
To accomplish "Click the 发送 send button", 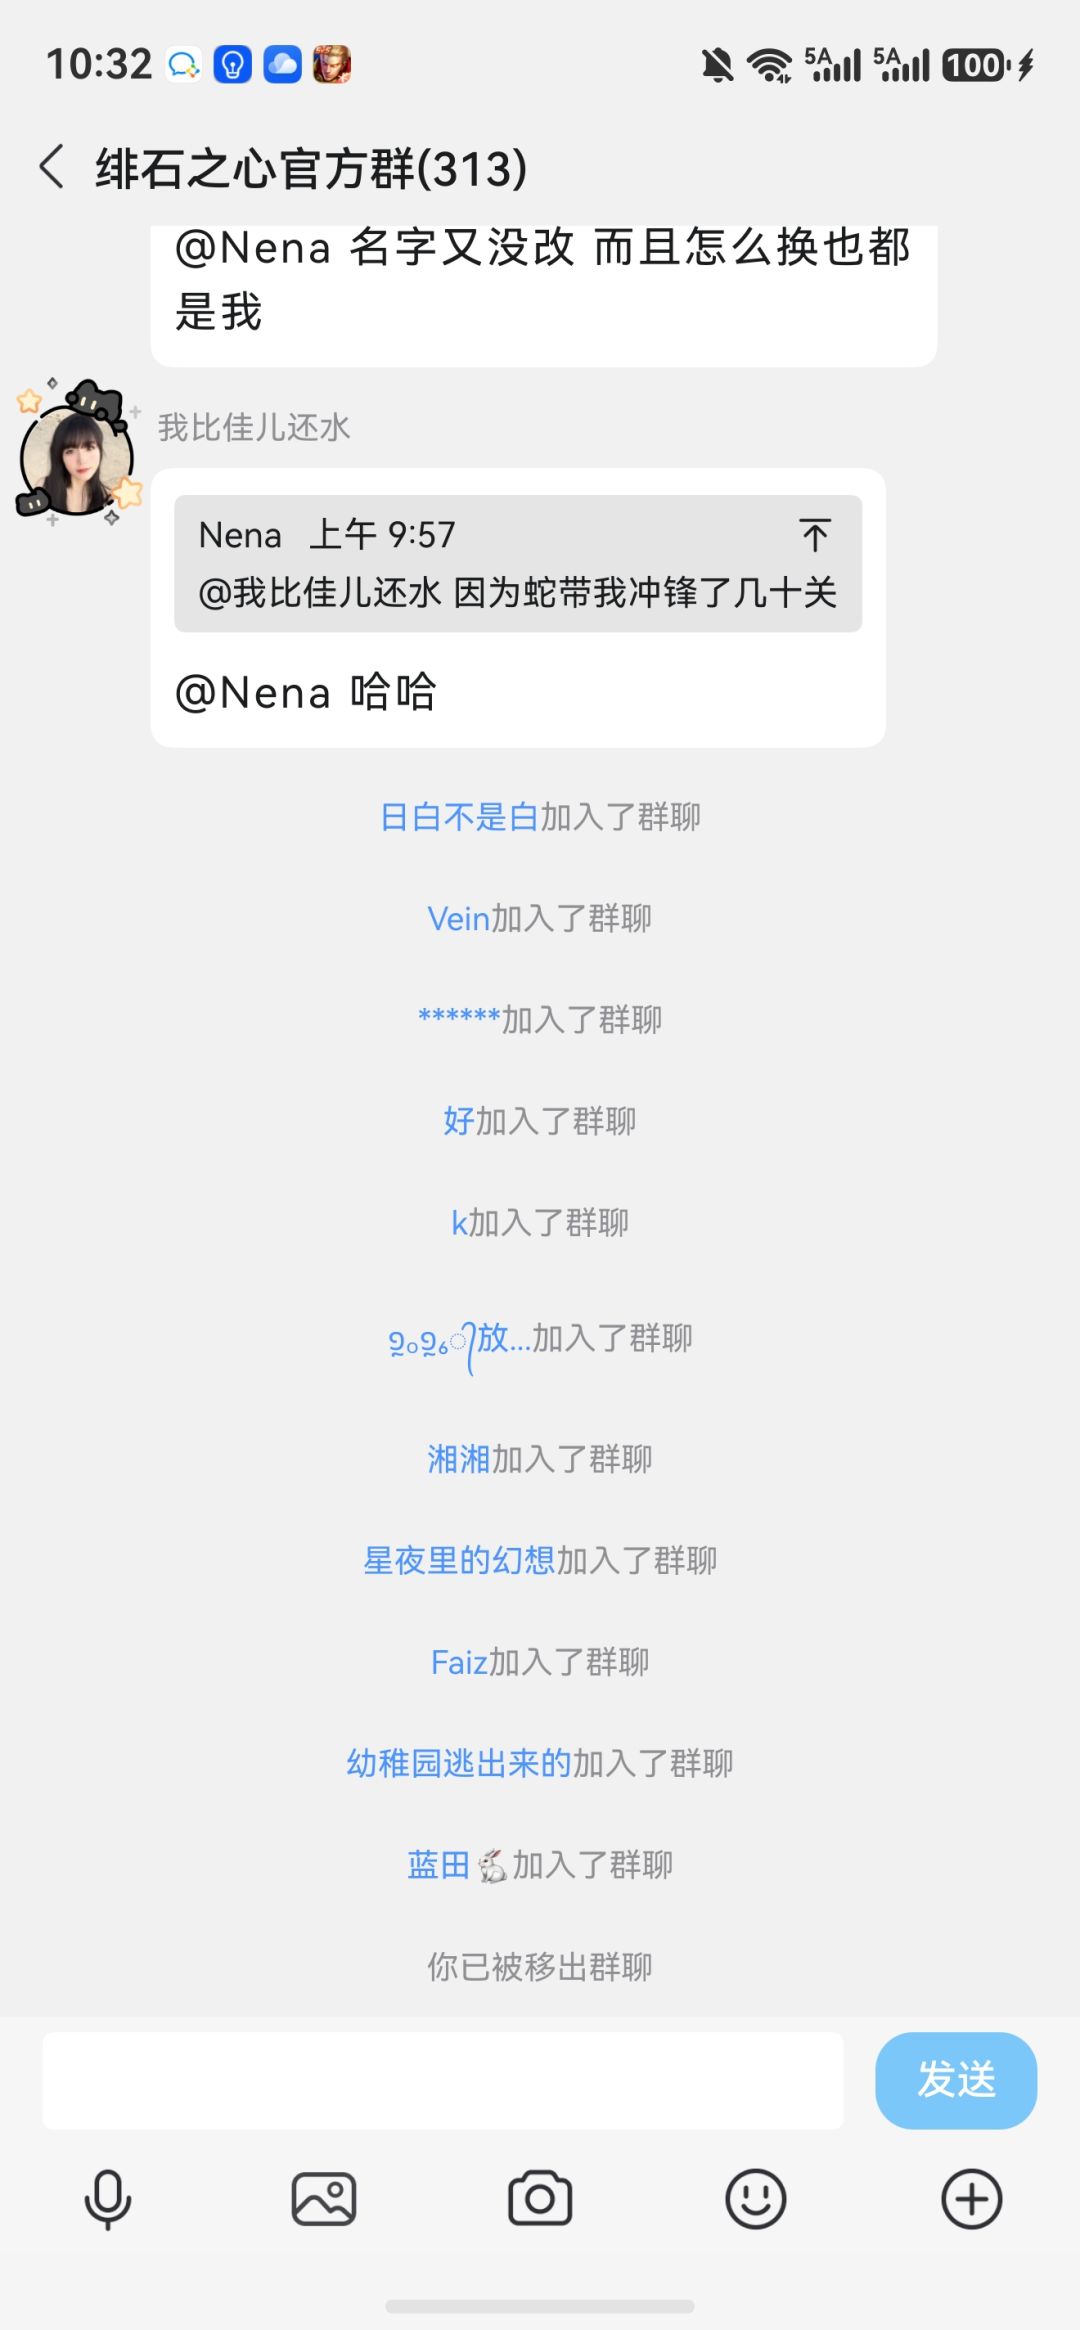I will (x=956, y=2080).
